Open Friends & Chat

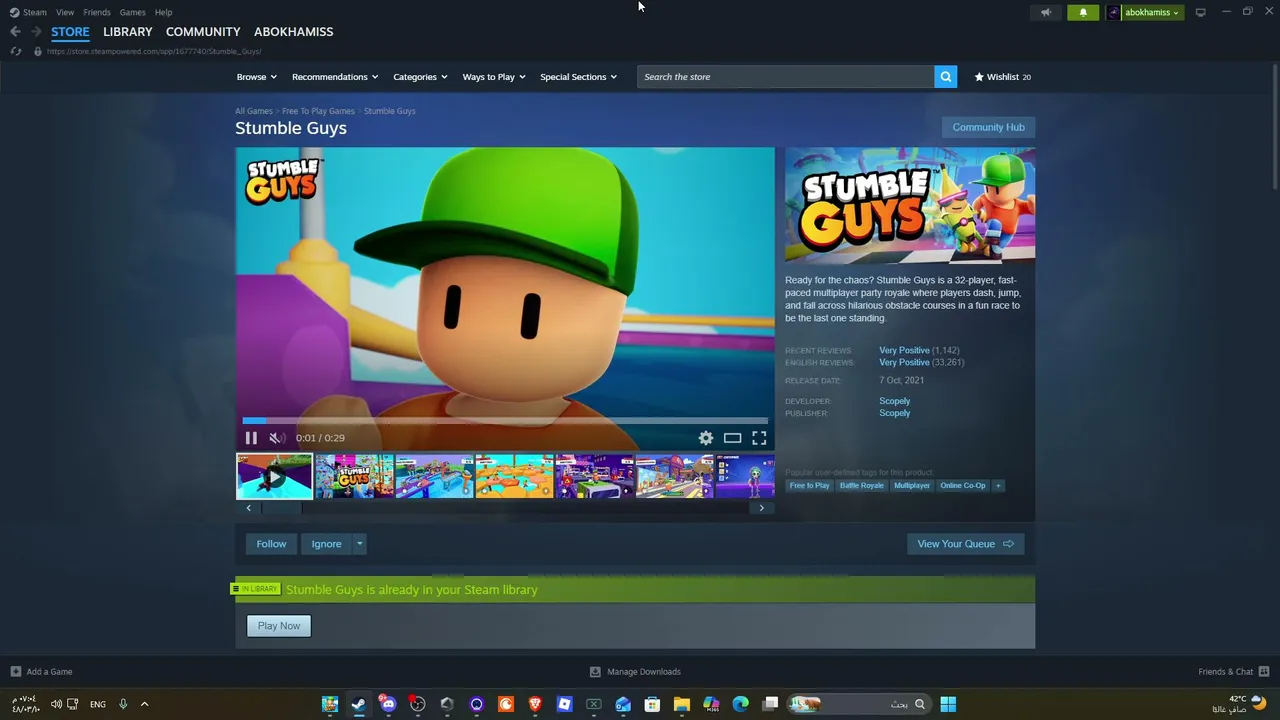point(1233,672)
